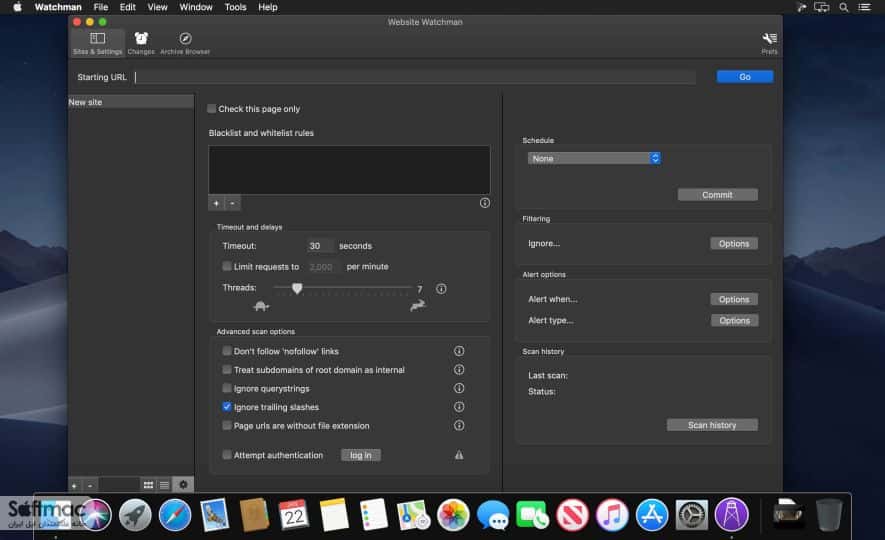Uncheck Ignore trailing slashes
885x540 pixels.
(x=226, y=406)
